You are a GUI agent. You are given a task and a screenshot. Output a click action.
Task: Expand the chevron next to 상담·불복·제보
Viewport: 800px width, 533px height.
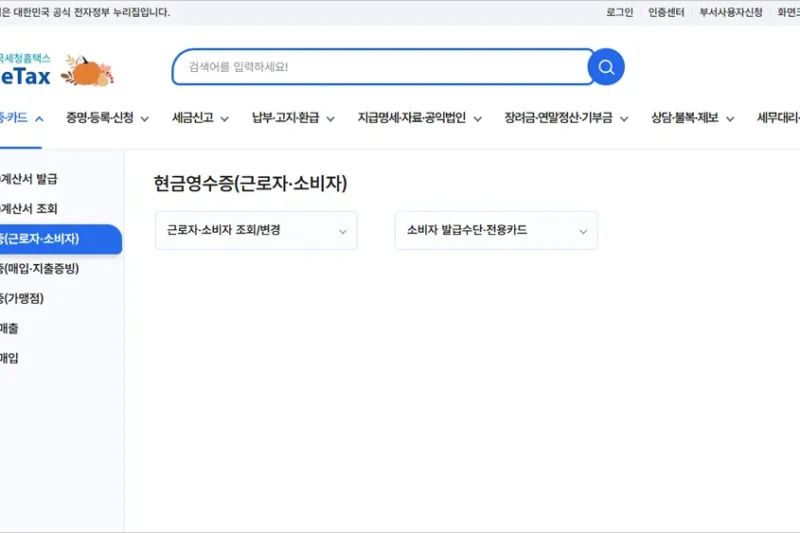tap(730, 119)
